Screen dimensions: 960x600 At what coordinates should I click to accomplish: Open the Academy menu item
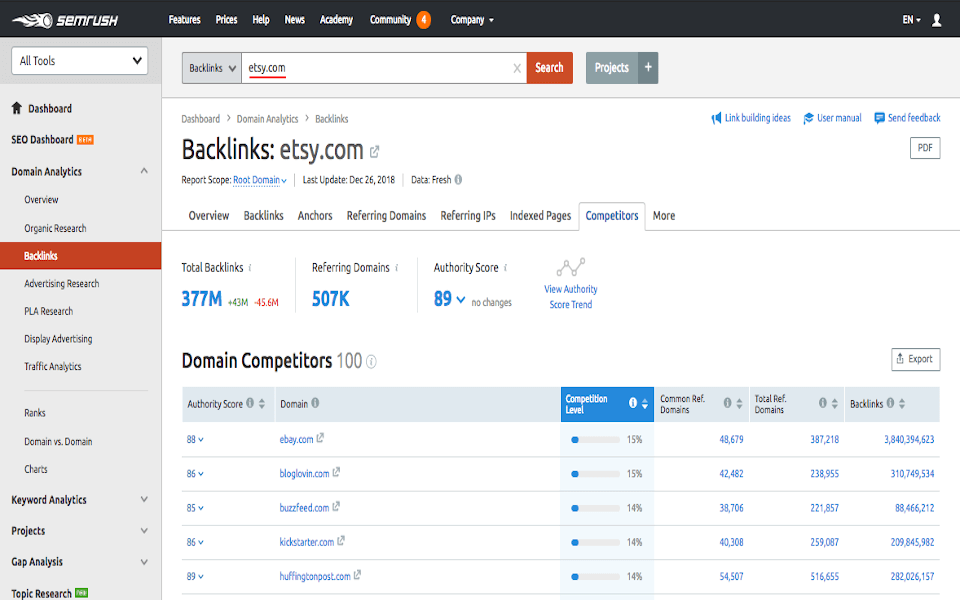tap(336, 19)
